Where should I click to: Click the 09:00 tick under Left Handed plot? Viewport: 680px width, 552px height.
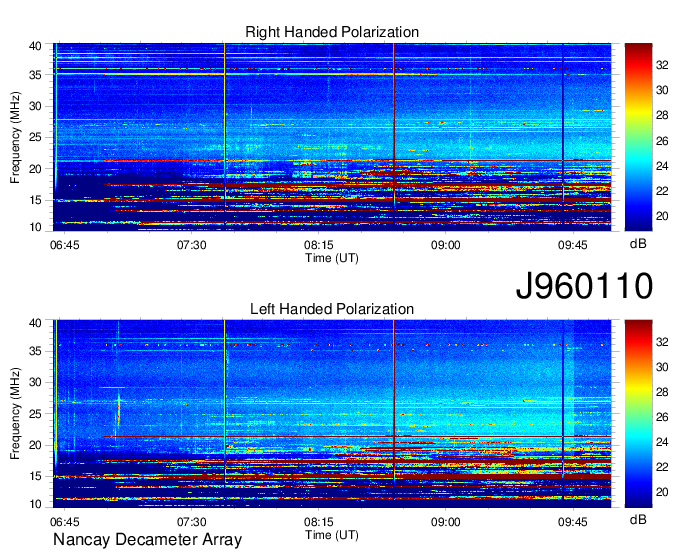445,522
